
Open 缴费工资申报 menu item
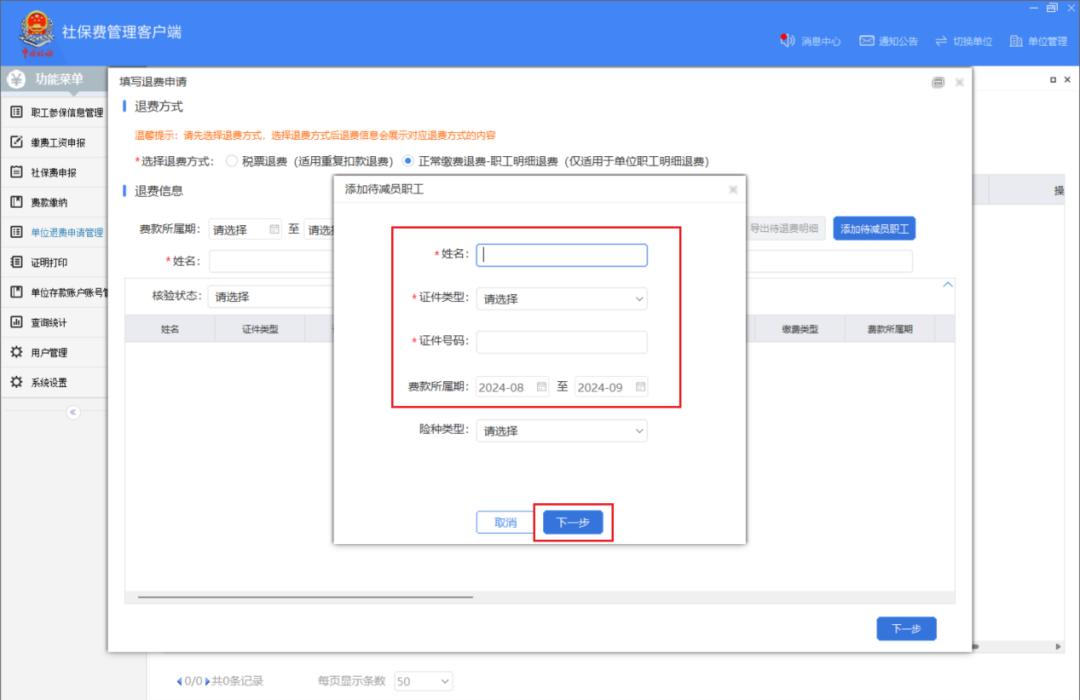pos(58,142)
